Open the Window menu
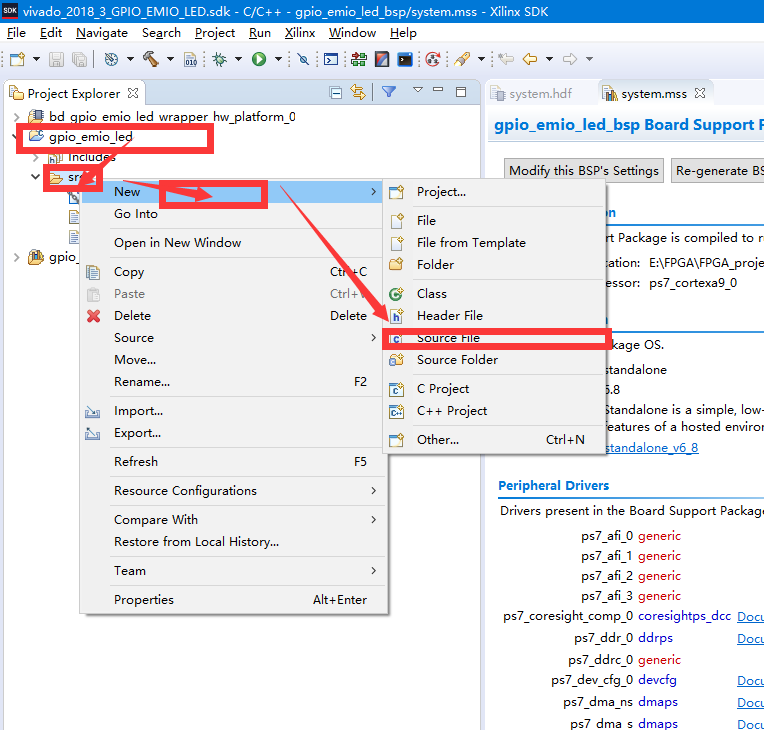 (352, 33)
